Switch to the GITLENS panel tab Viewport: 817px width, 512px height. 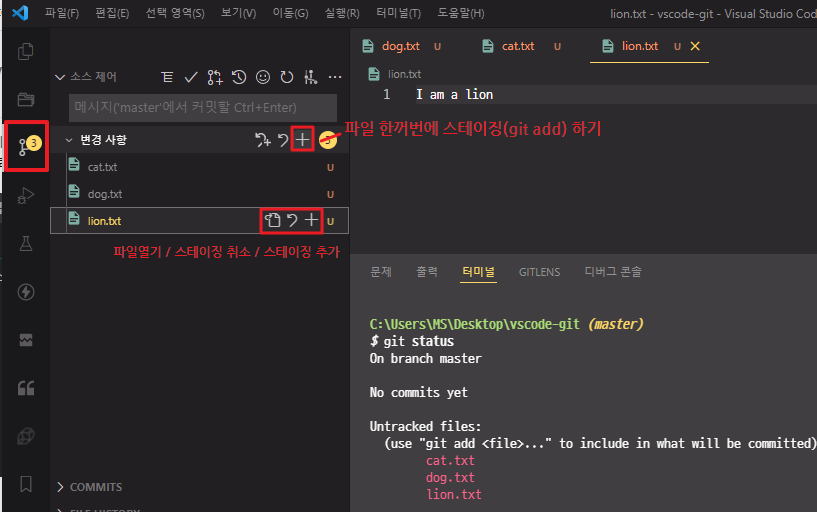click(x=539, y=272)
